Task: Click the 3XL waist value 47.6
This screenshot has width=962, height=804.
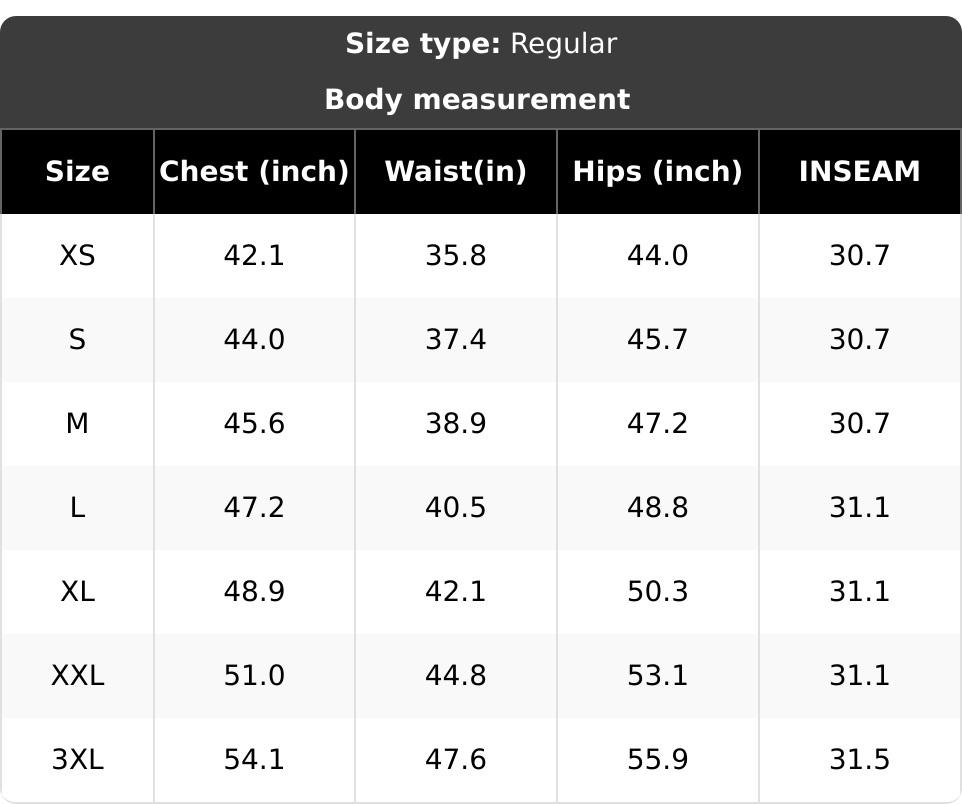Action: tap(456, 760)
